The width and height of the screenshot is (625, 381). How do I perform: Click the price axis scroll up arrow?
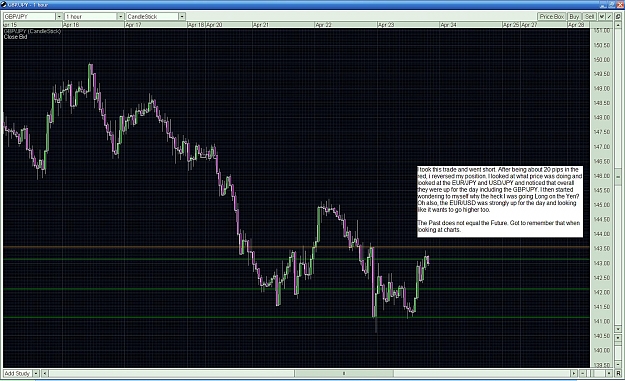click(618, 25)
